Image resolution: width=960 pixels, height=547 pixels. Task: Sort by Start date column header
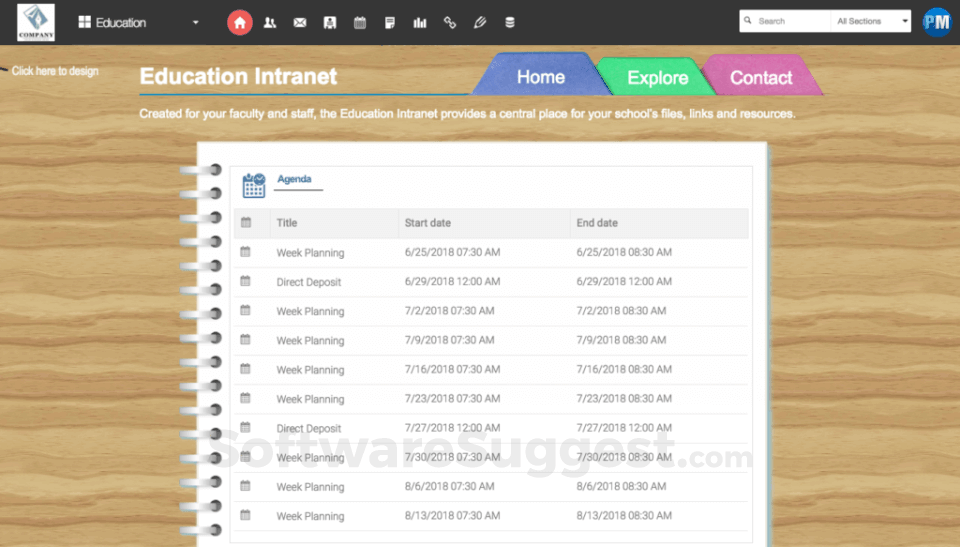pyautogui.click(x=427, y=223)
